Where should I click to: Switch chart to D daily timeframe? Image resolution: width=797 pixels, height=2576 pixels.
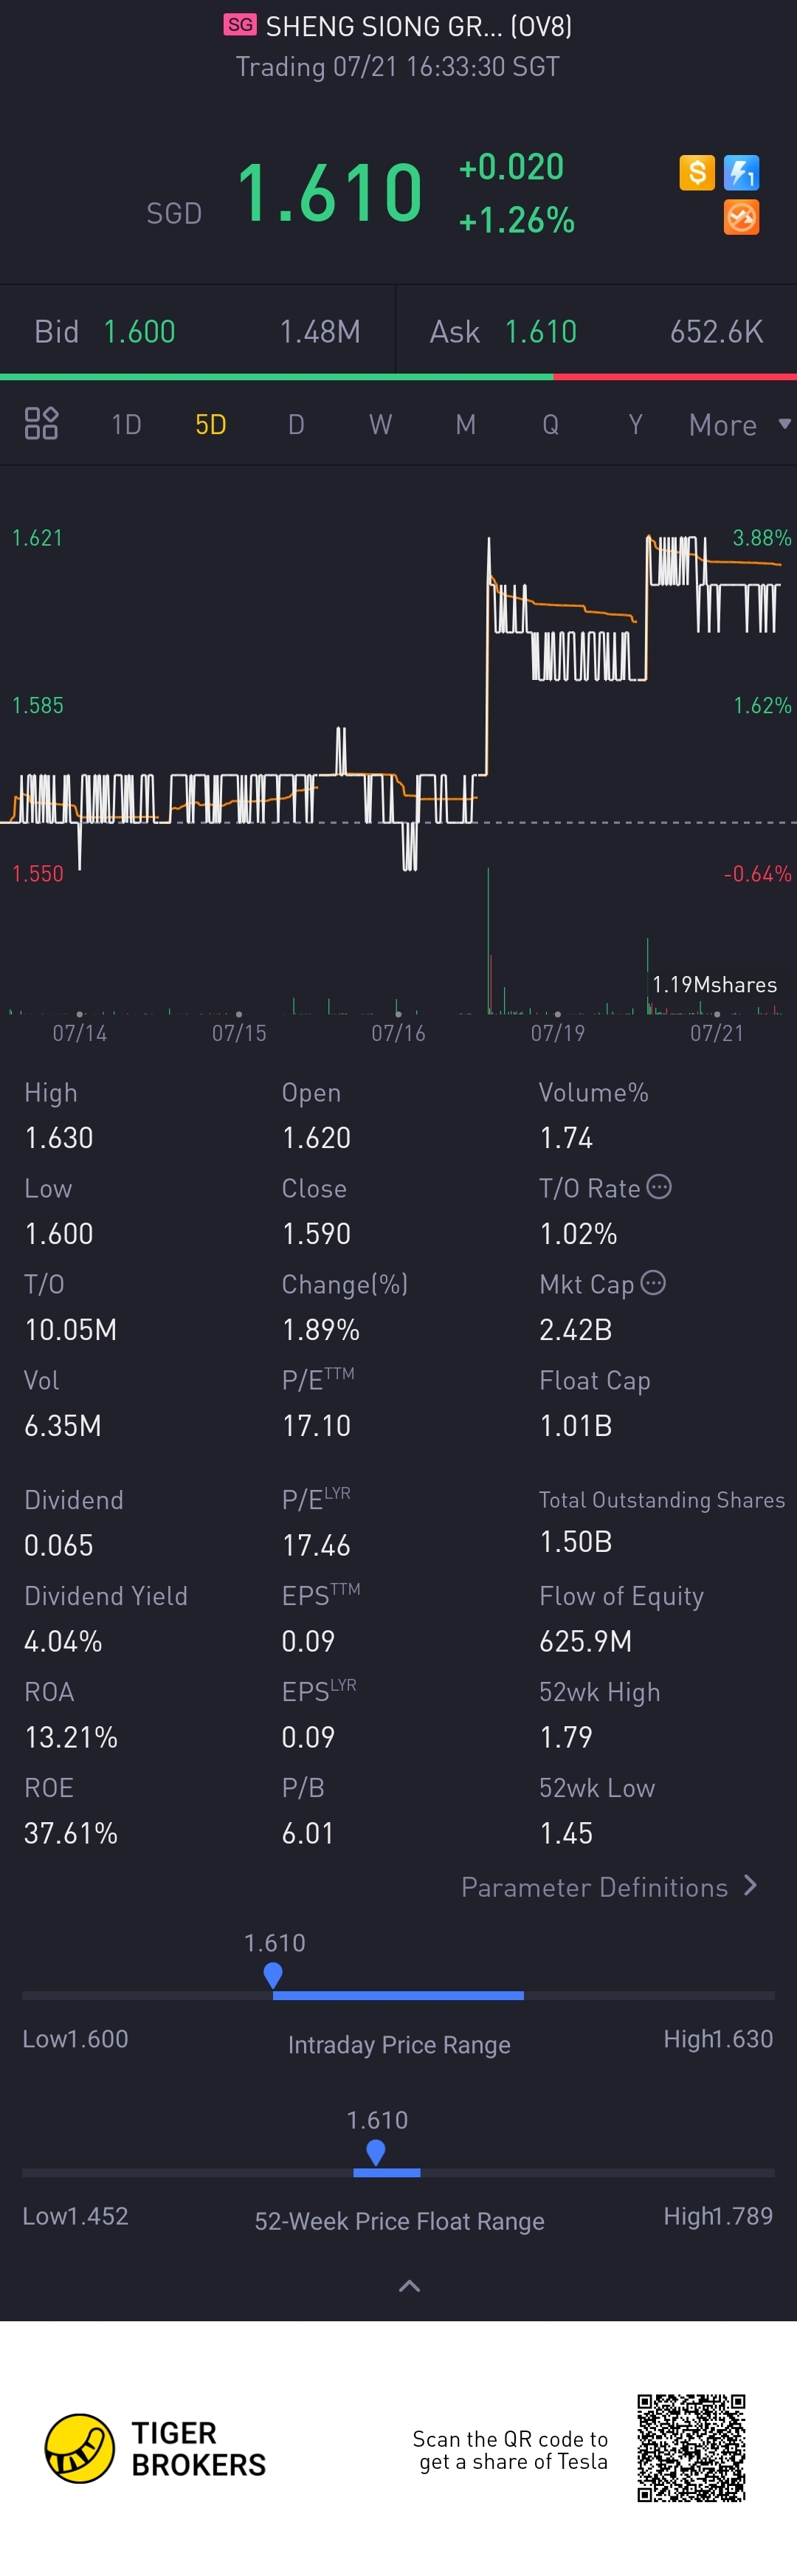(296, 424)
